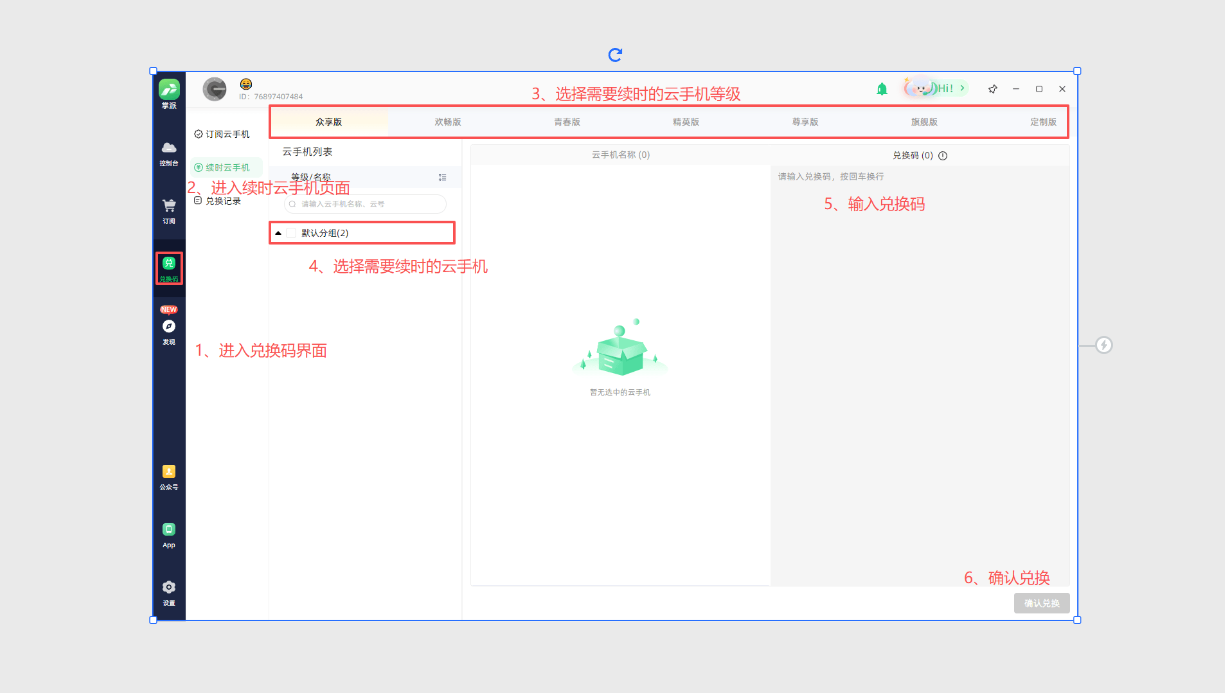Switch to the 旗舰版 tab
The width and height of the screenshot is (1225, 693).
(924, 122)
